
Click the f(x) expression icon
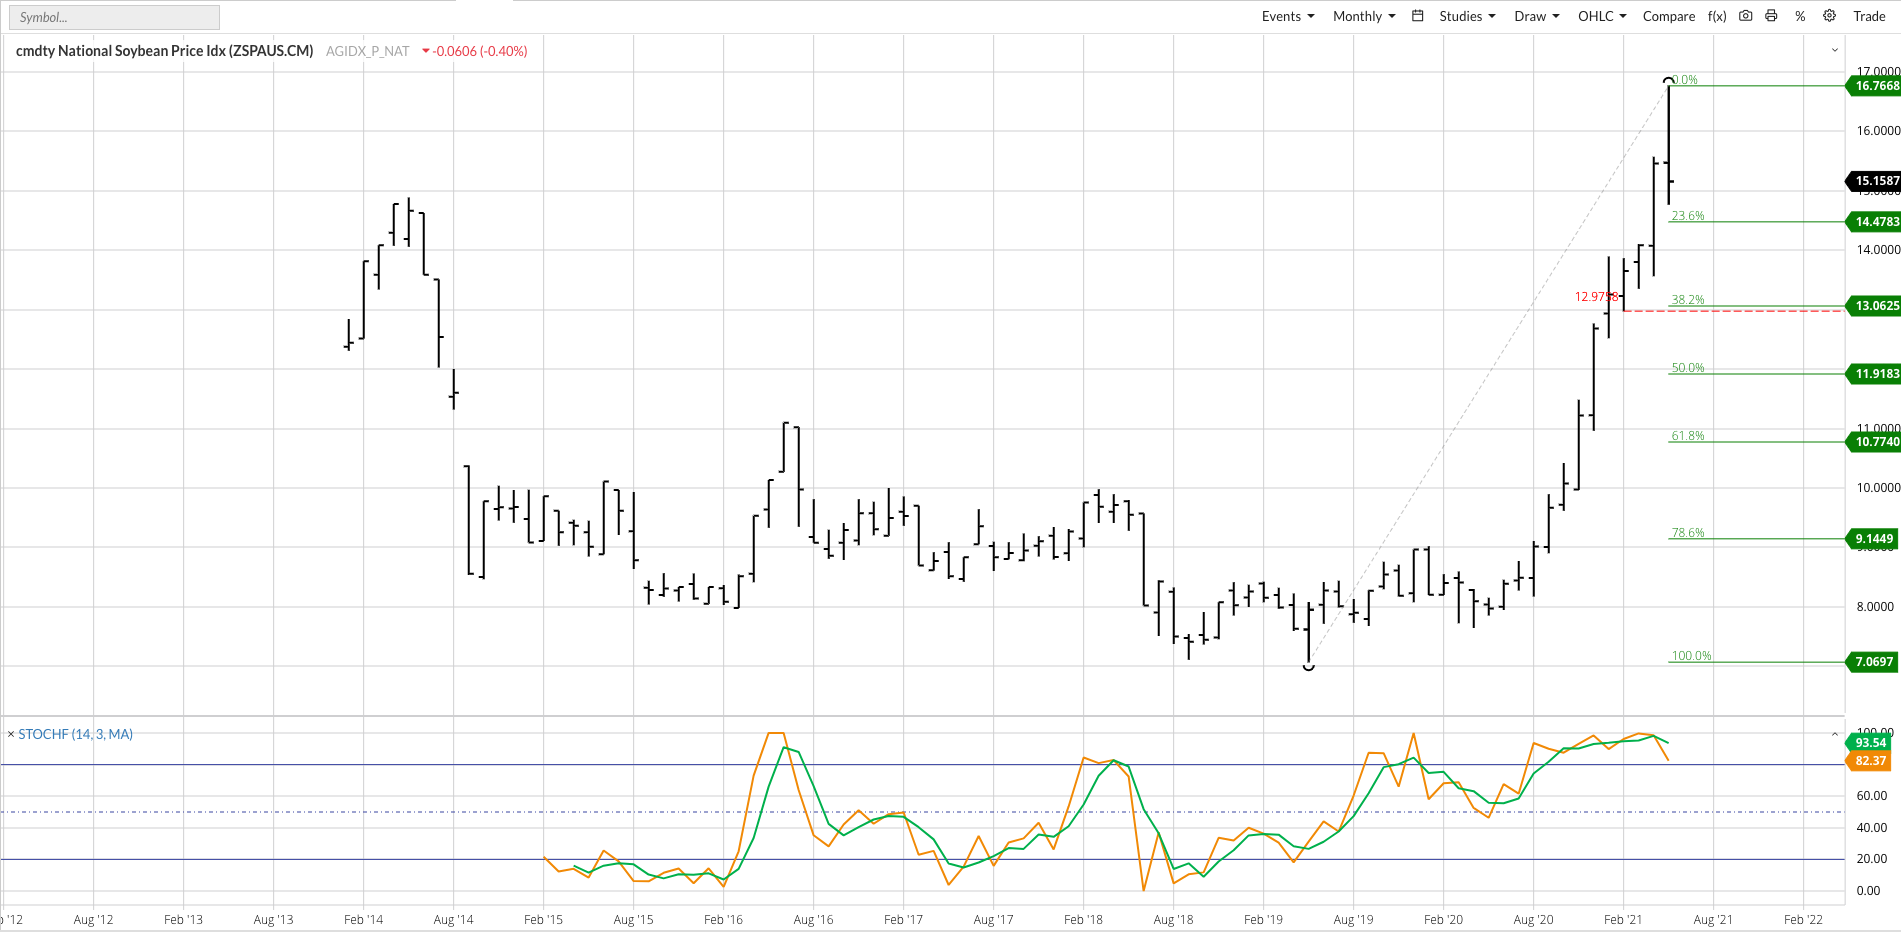pos(1717,16)
